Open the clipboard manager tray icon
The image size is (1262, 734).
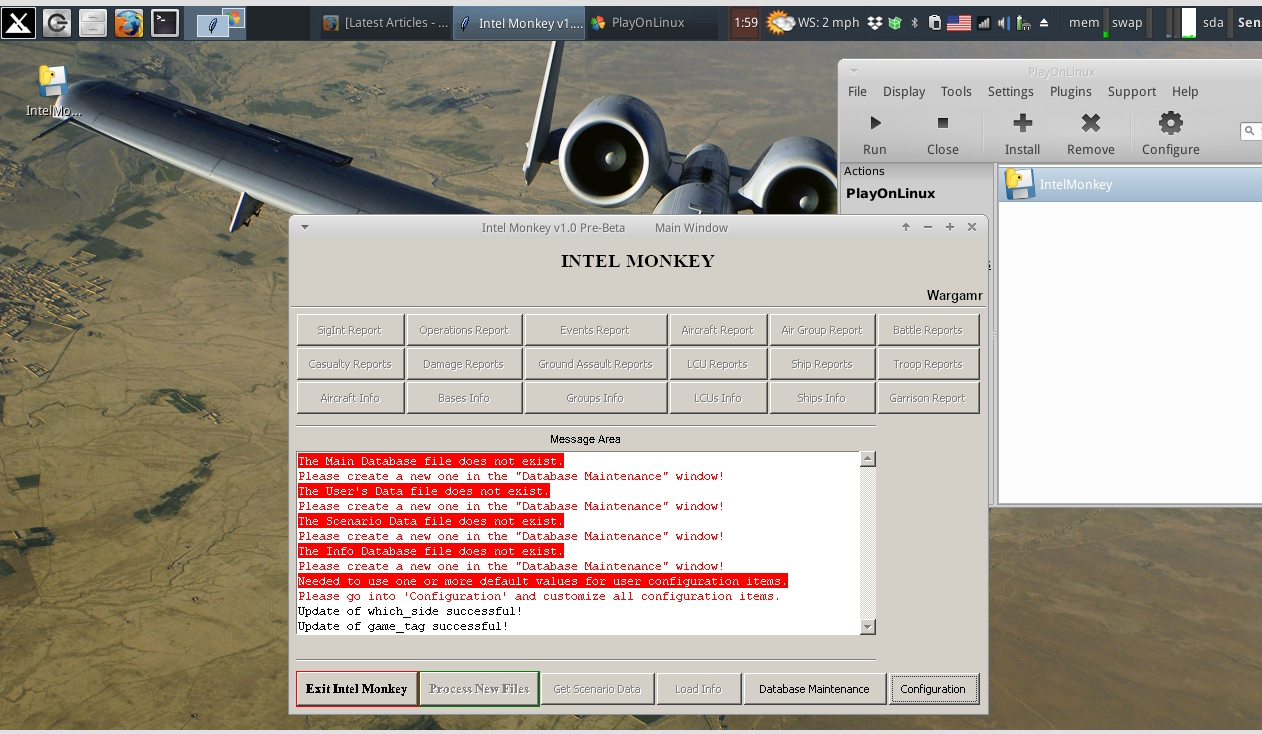click(934, 22)
